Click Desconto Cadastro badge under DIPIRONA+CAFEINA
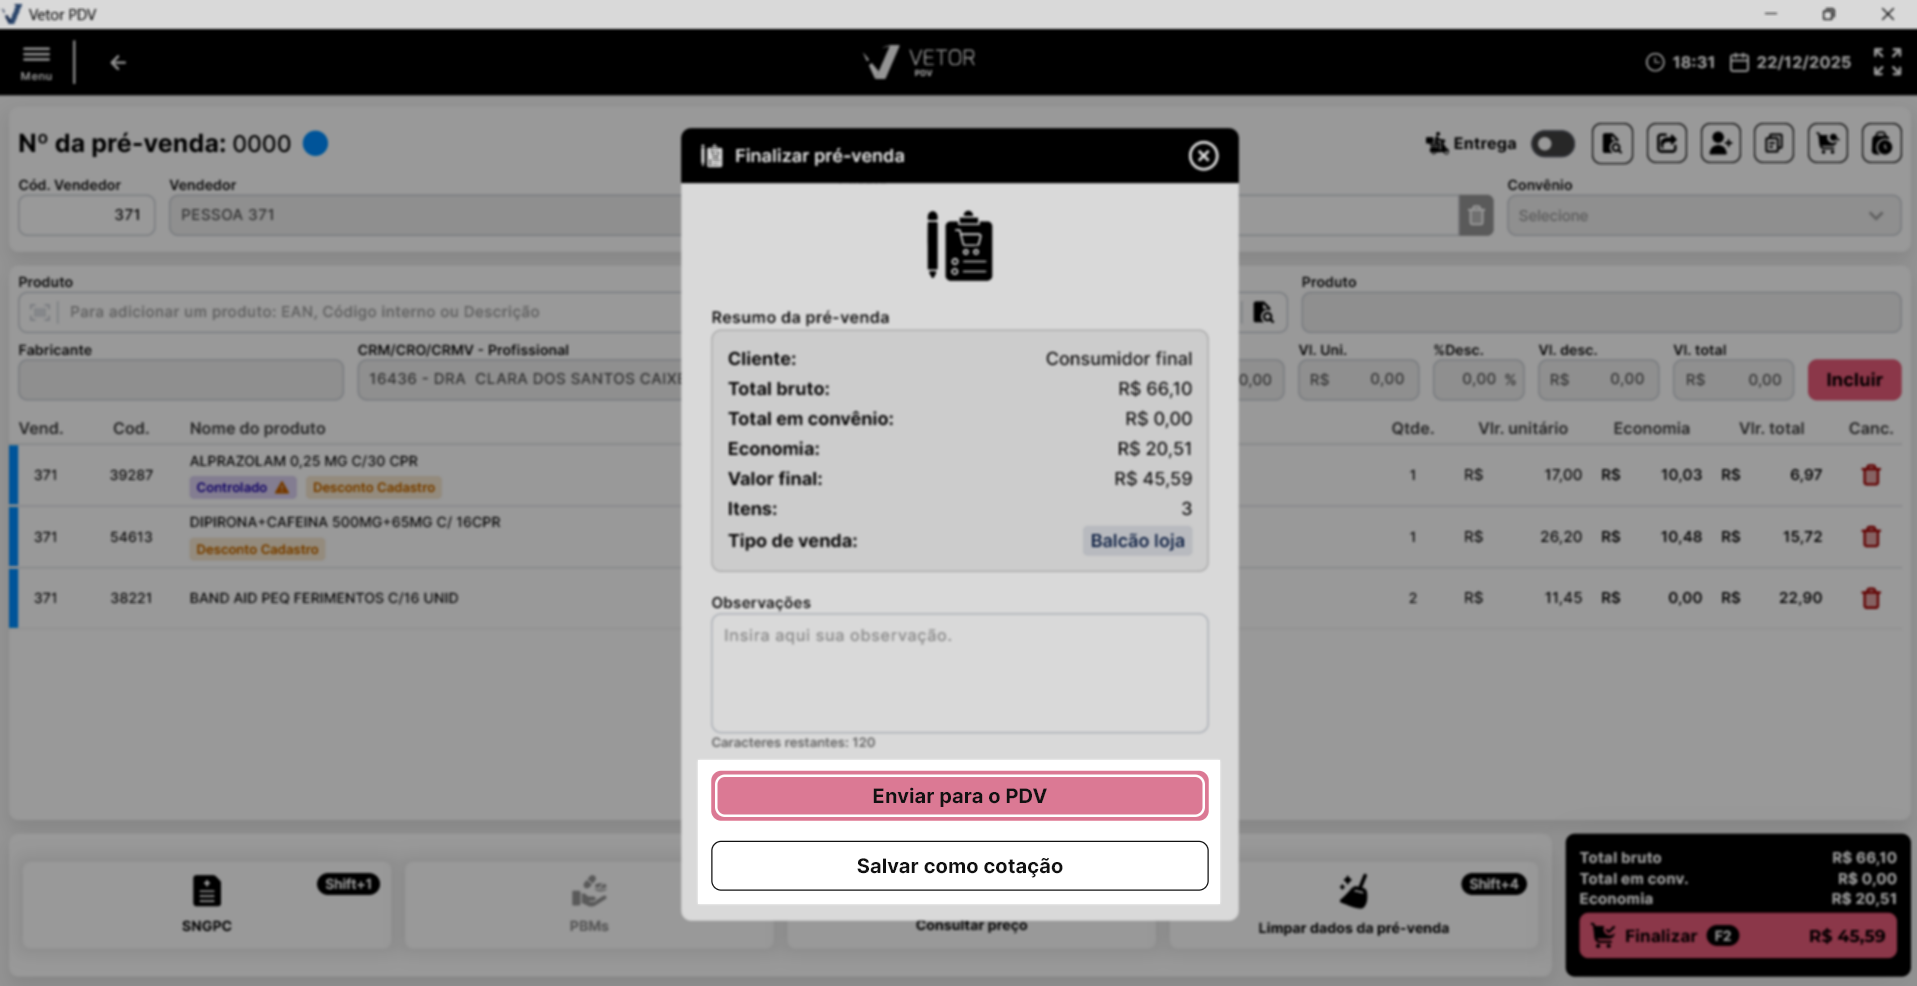1917x986 pixels. click(x=257, y=549)
